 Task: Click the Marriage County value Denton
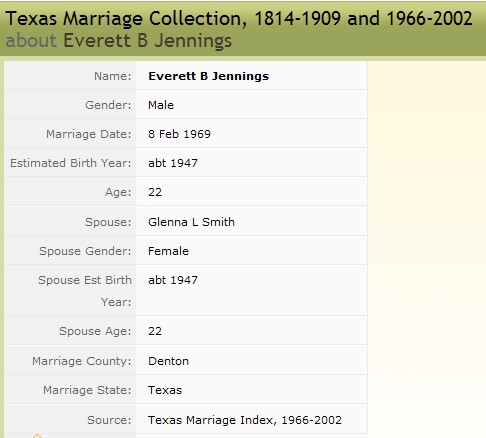point(168,361)
